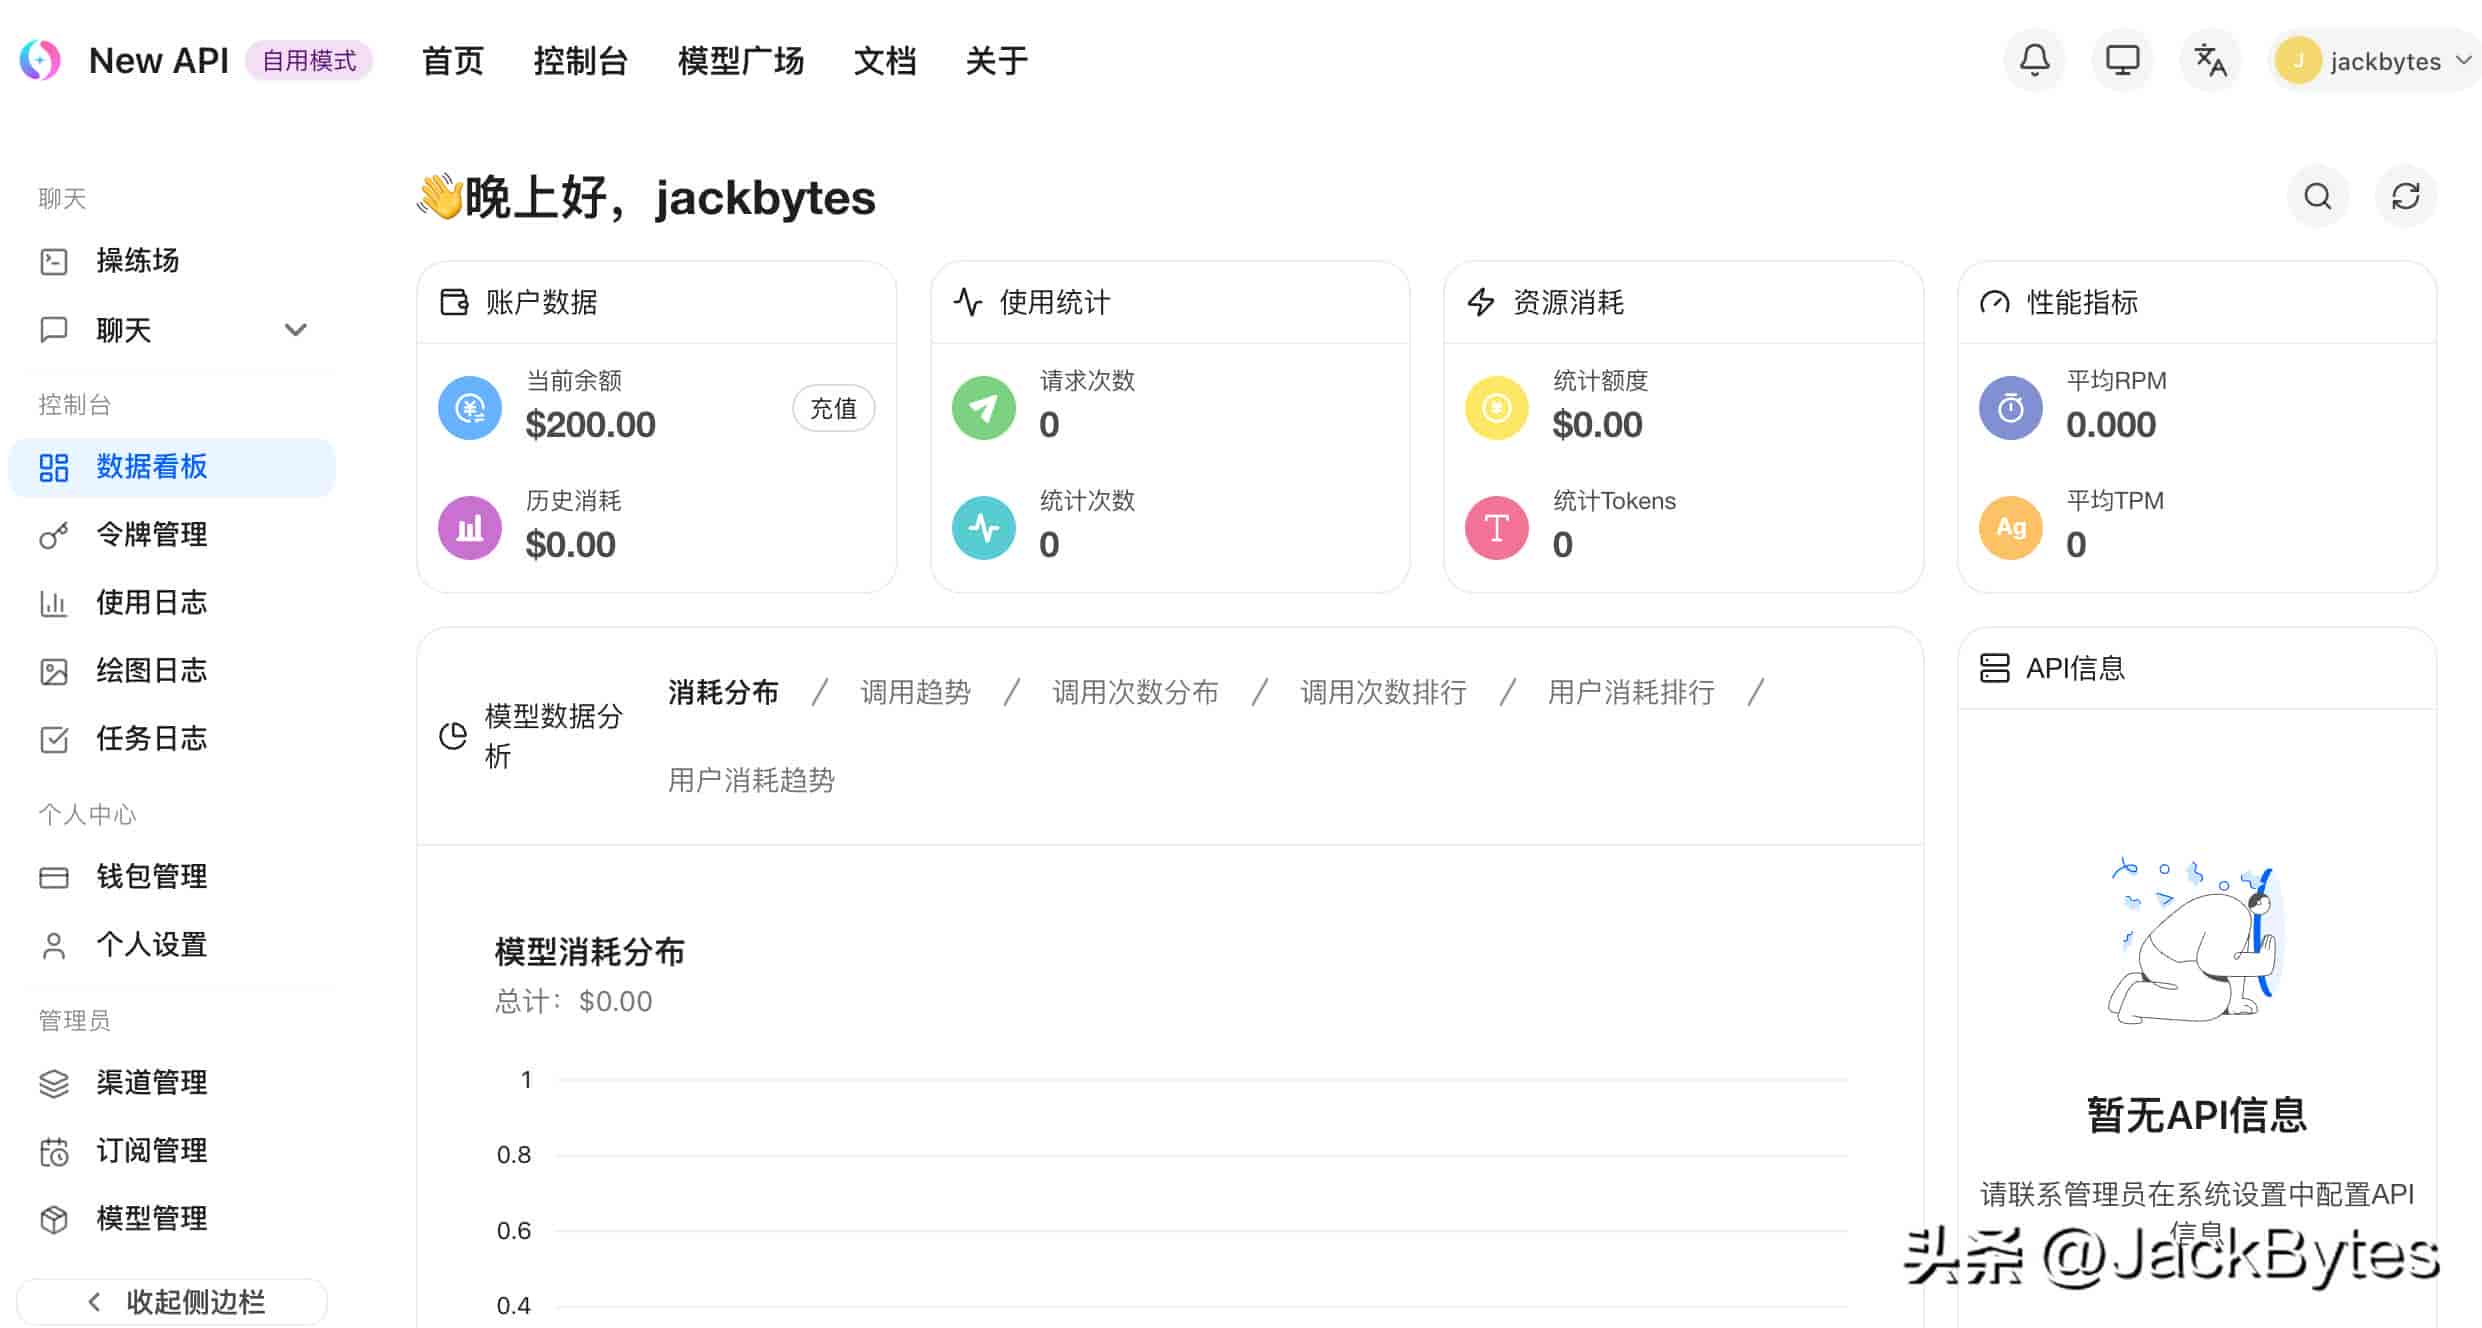The height and width of the screenshot is (1328, 2482).
Task: Open the notifications bell
Action: pos(2034,60)
